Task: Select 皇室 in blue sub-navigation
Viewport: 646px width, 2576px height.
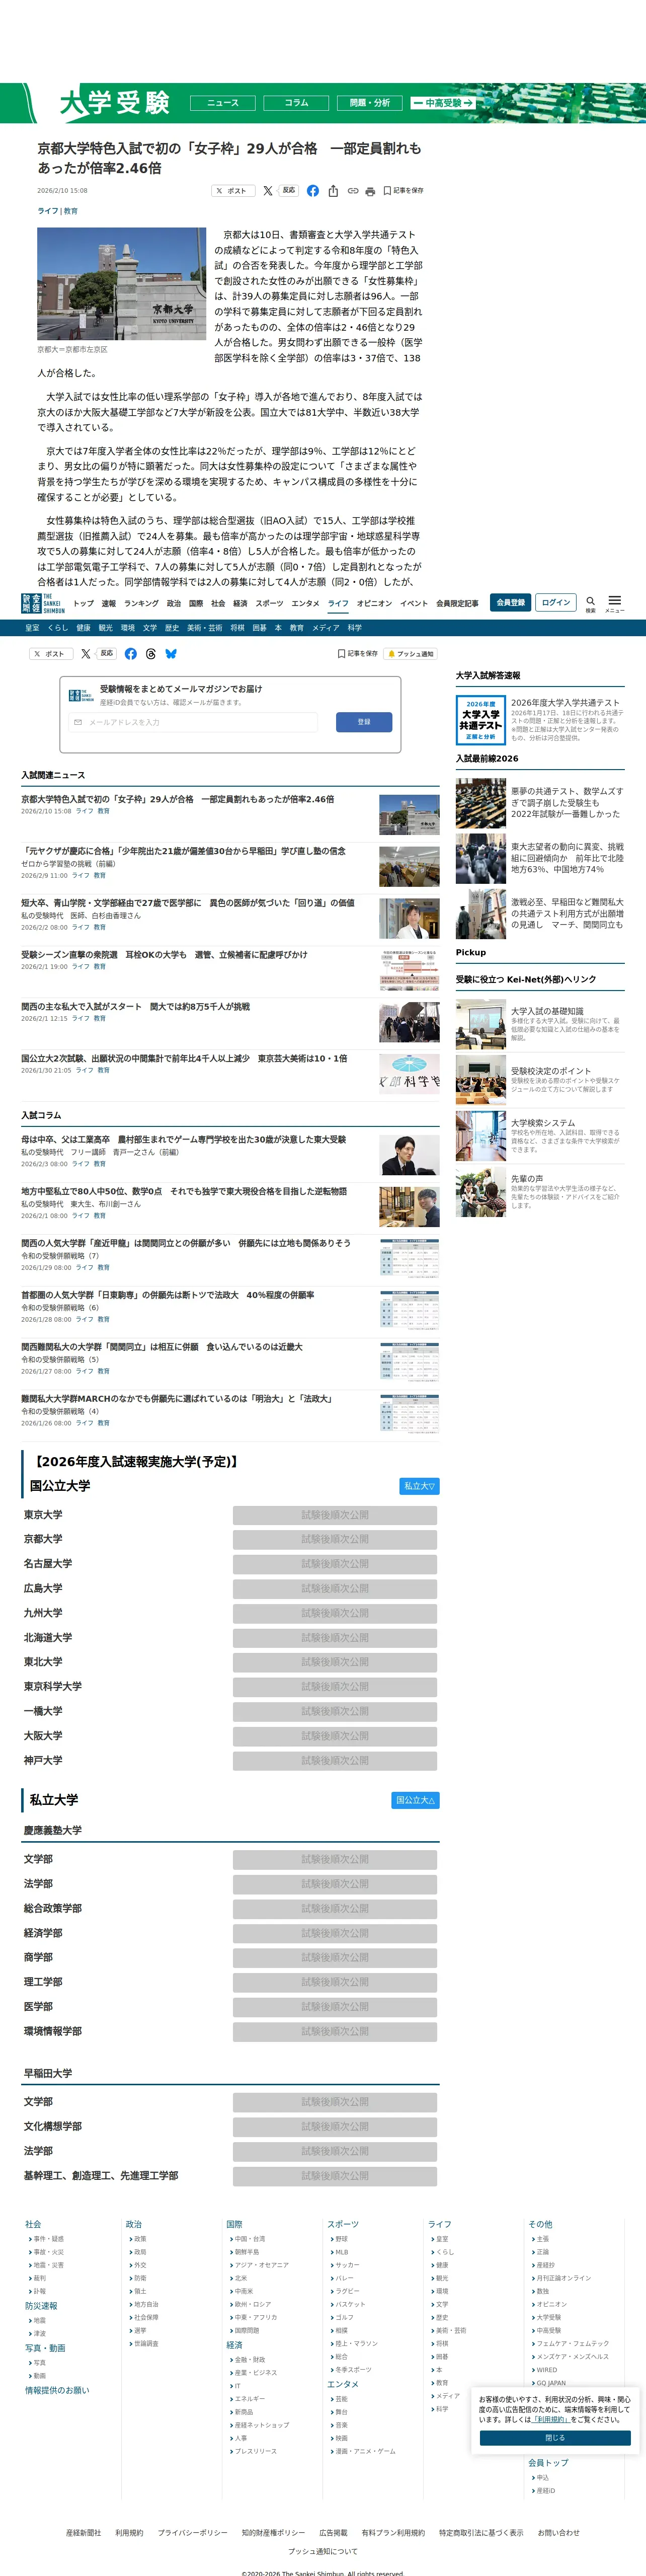Action: (32, 628)
